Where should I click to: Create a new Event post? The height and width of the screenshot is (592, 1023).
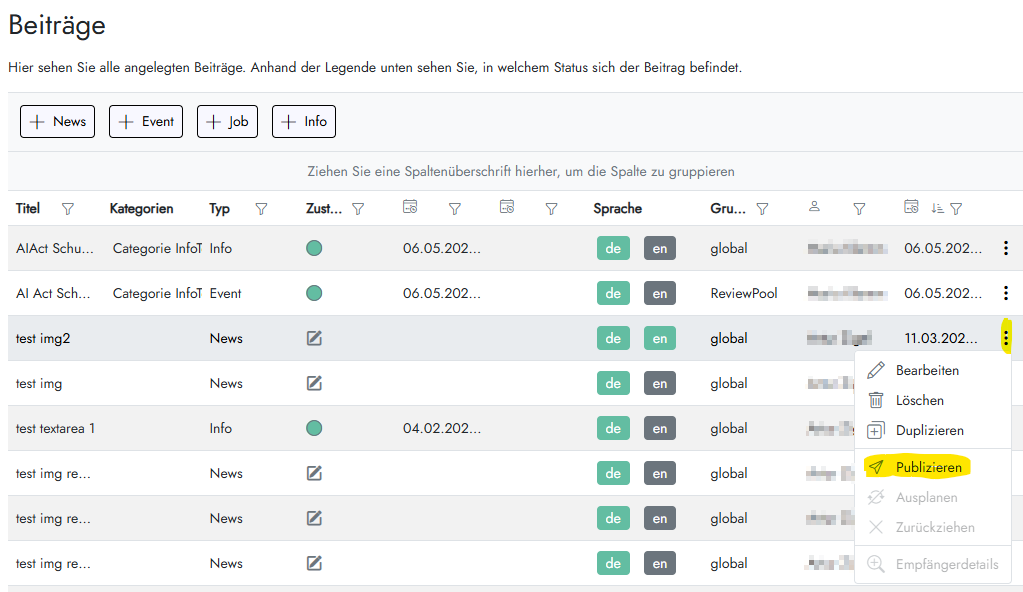click(146, 122)
